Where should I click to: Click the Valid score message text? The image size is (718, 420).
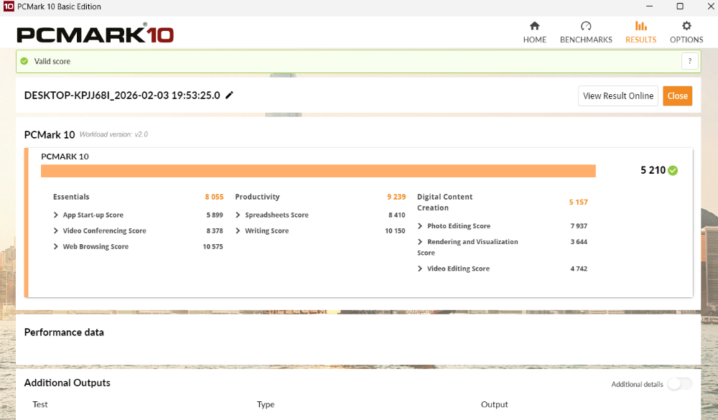point(52,61)
